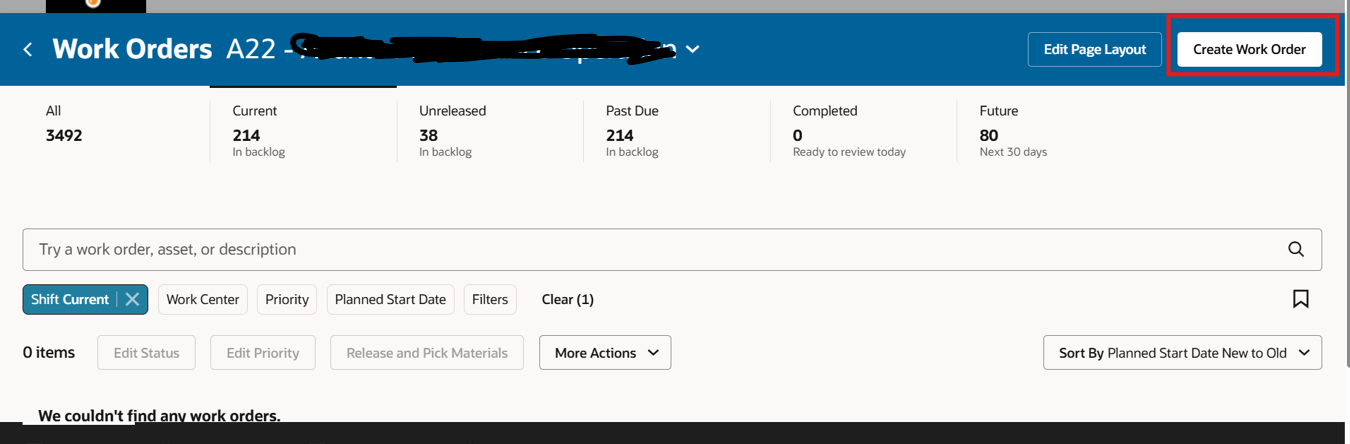Image resolution: width=1350 pixels, height=444 pixels.
Task: Expand the organization dropdown chevron in header
Action: pyautogui.click(x=692, y=49)
